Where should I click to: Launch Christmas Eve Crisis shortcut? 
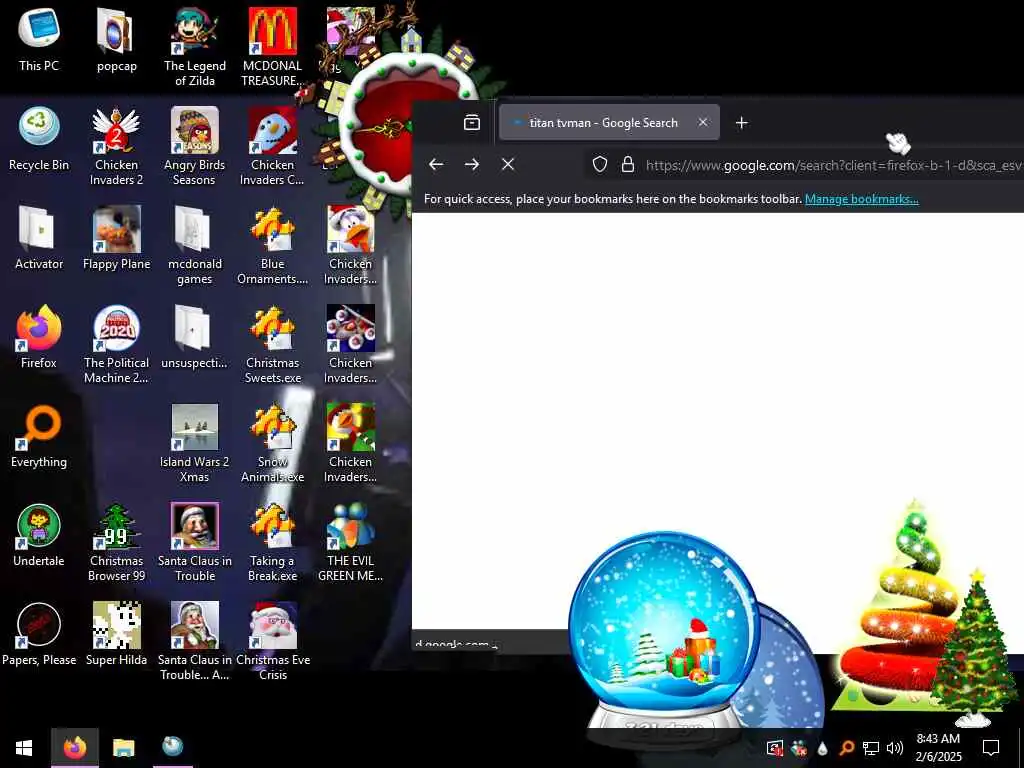(272, 643)
